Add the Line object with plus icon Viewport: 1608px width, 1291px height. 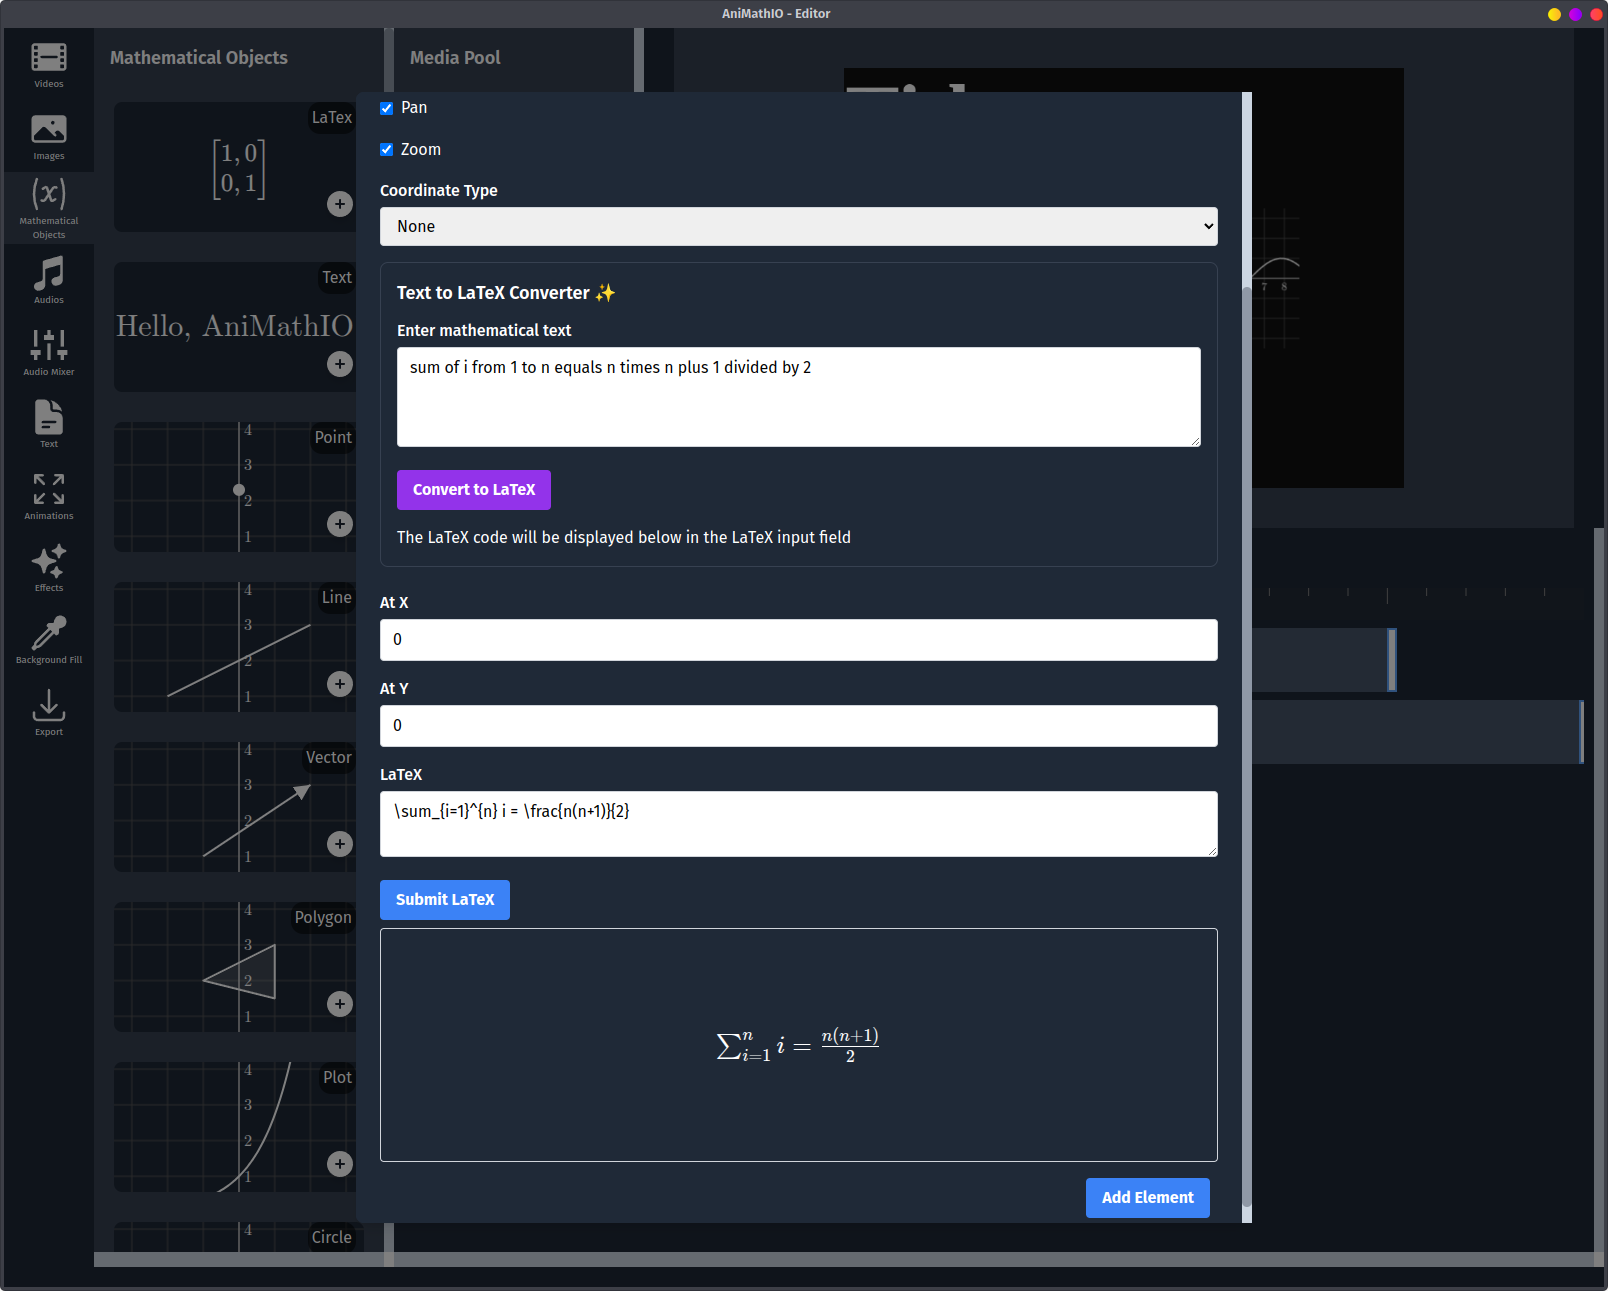tap(340, 684)
